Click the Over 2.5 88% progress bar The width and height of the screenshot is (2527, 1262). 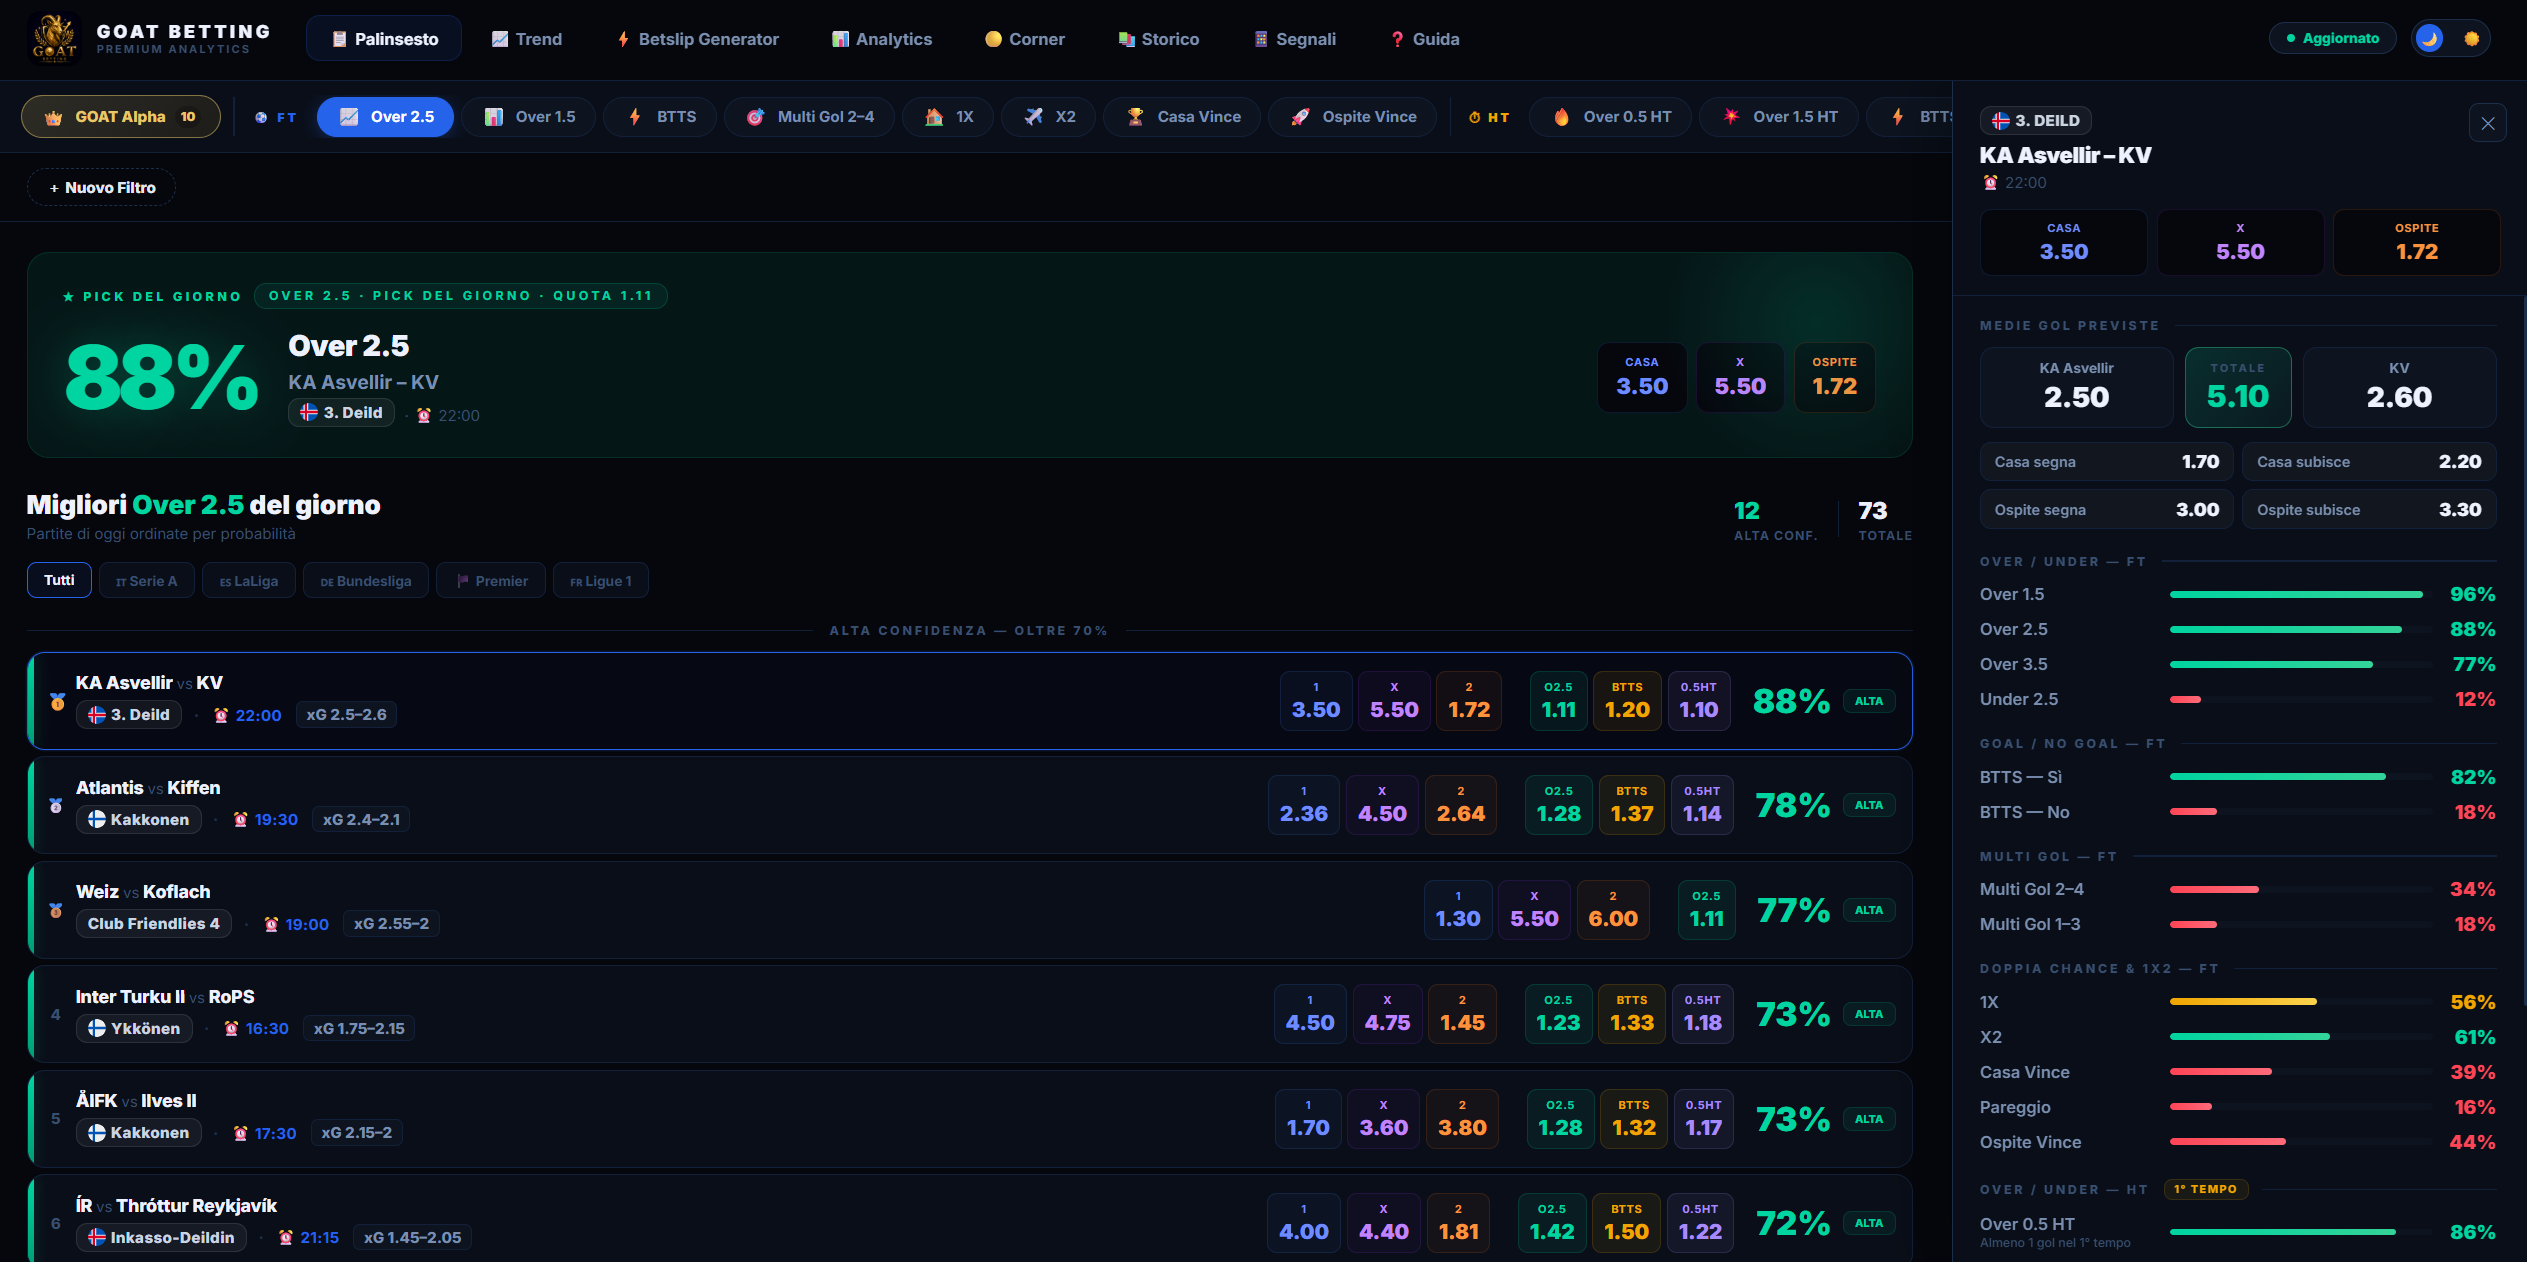point(2300,629)
